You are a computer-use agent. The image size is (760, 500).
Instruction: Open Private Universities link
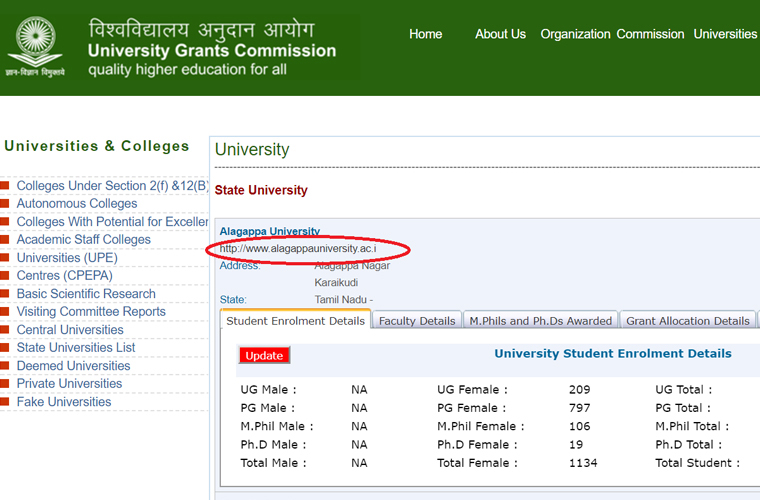(x=69, y=383)
